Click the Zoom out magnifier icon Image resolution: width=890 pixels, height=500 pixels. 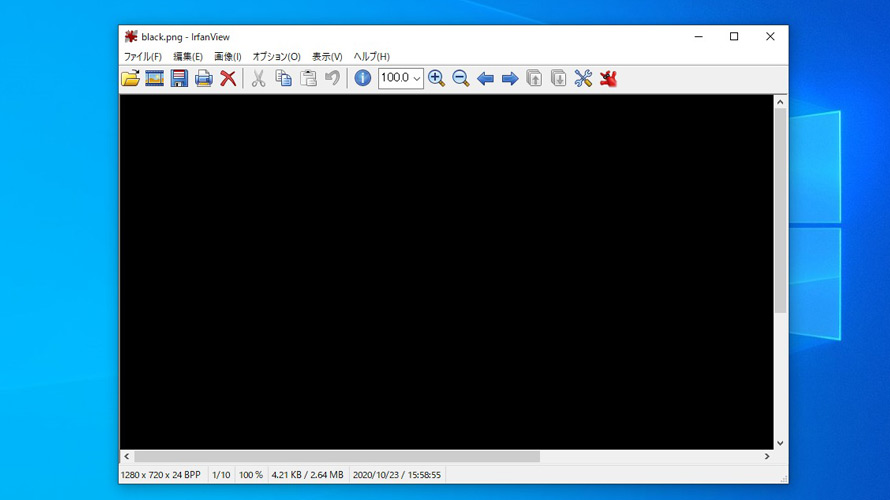click(x=461, y=78)
